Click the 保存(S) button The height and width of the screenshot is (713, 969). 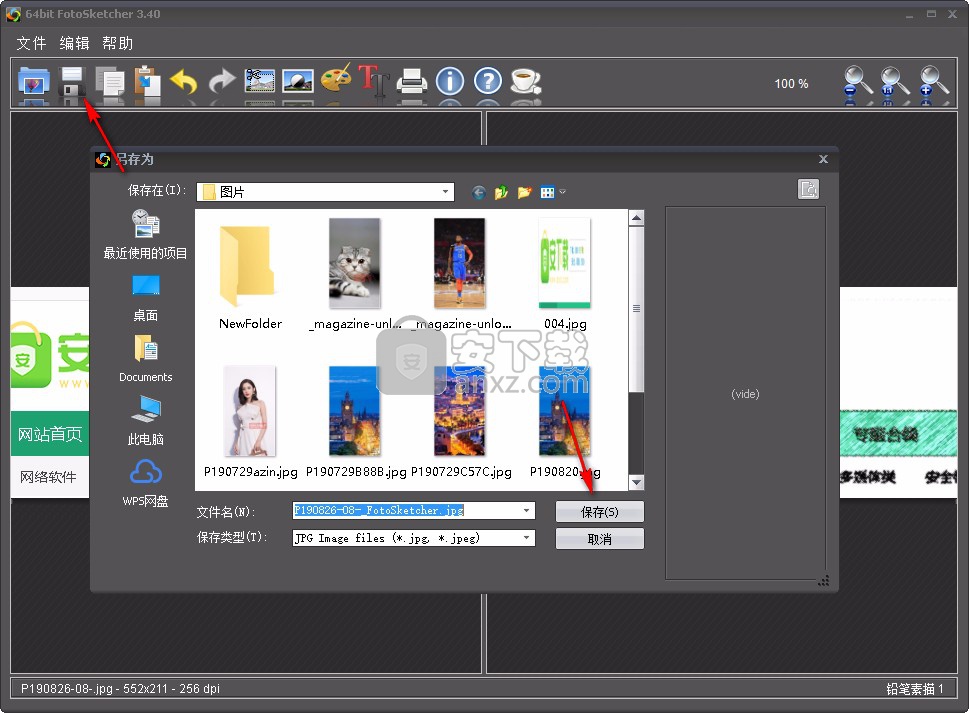click(x=599, y=512)
